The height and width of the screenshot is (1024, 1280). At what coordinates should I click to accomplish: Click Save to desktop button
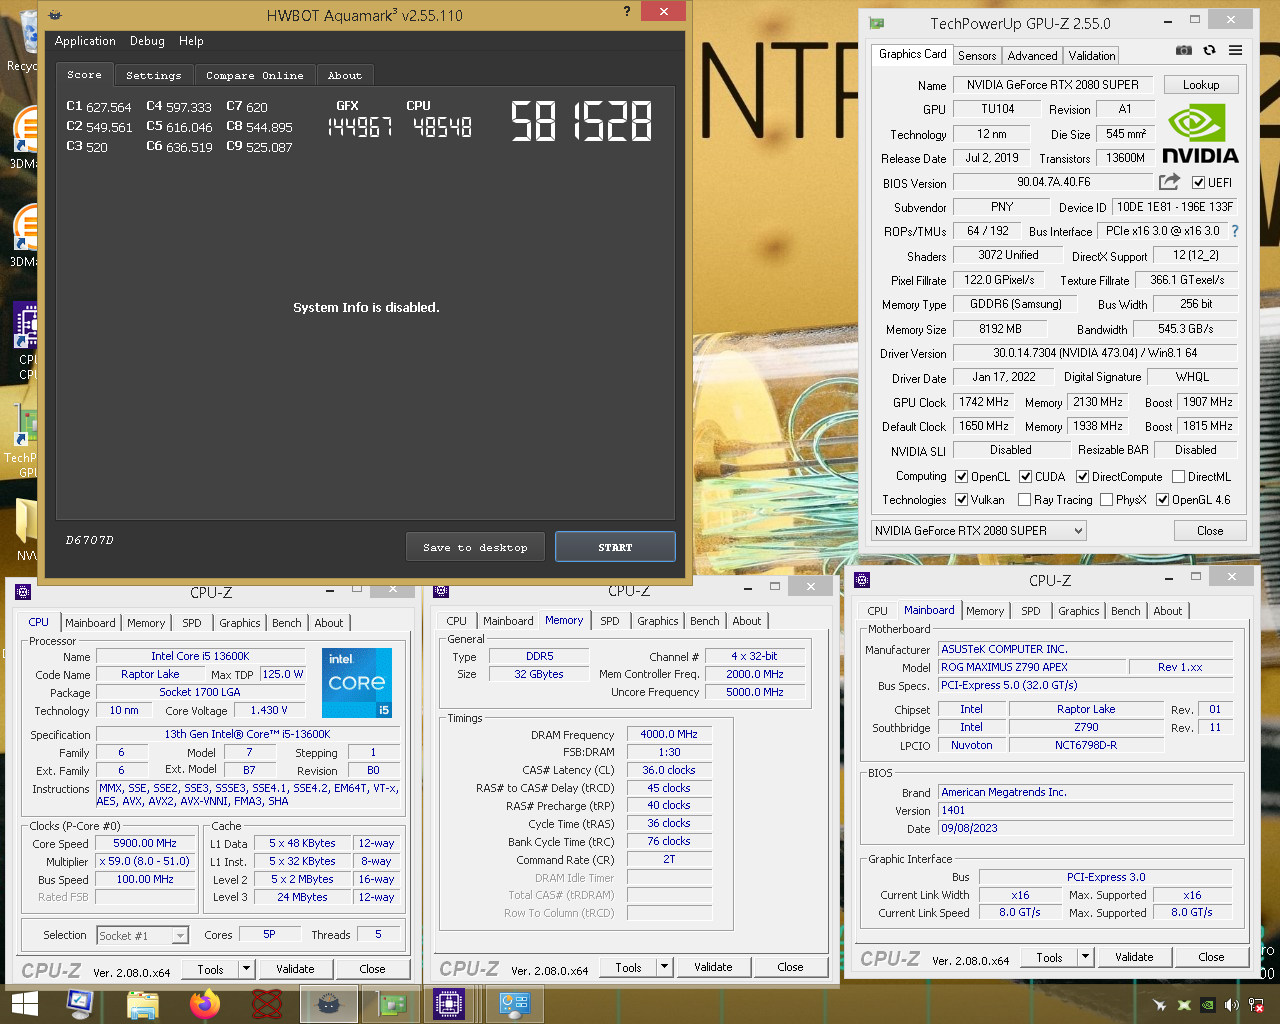(475, 547)
